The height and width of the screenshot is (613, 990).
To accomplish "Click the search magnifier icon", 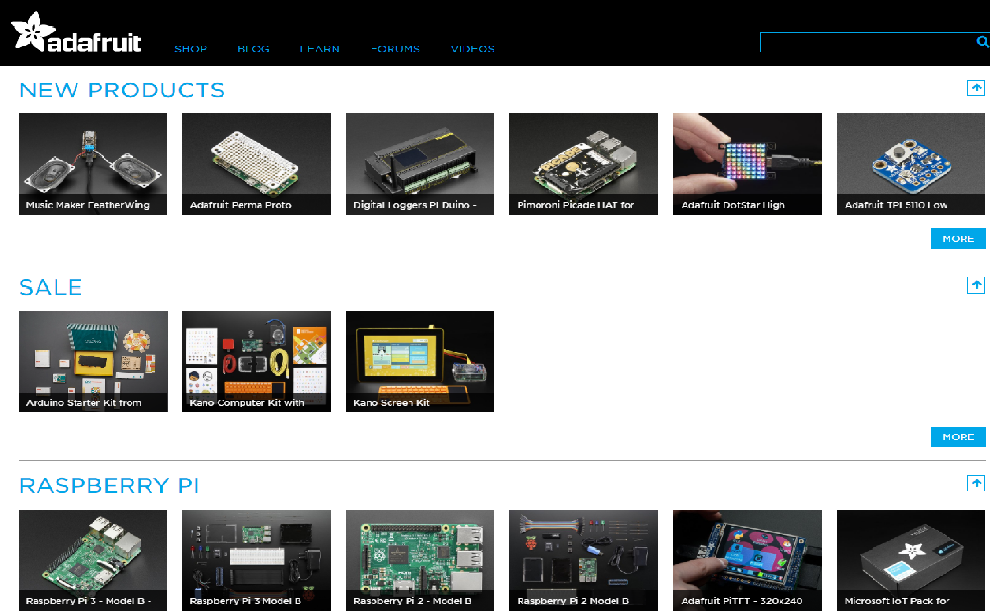I will click(x=982, y=42).
